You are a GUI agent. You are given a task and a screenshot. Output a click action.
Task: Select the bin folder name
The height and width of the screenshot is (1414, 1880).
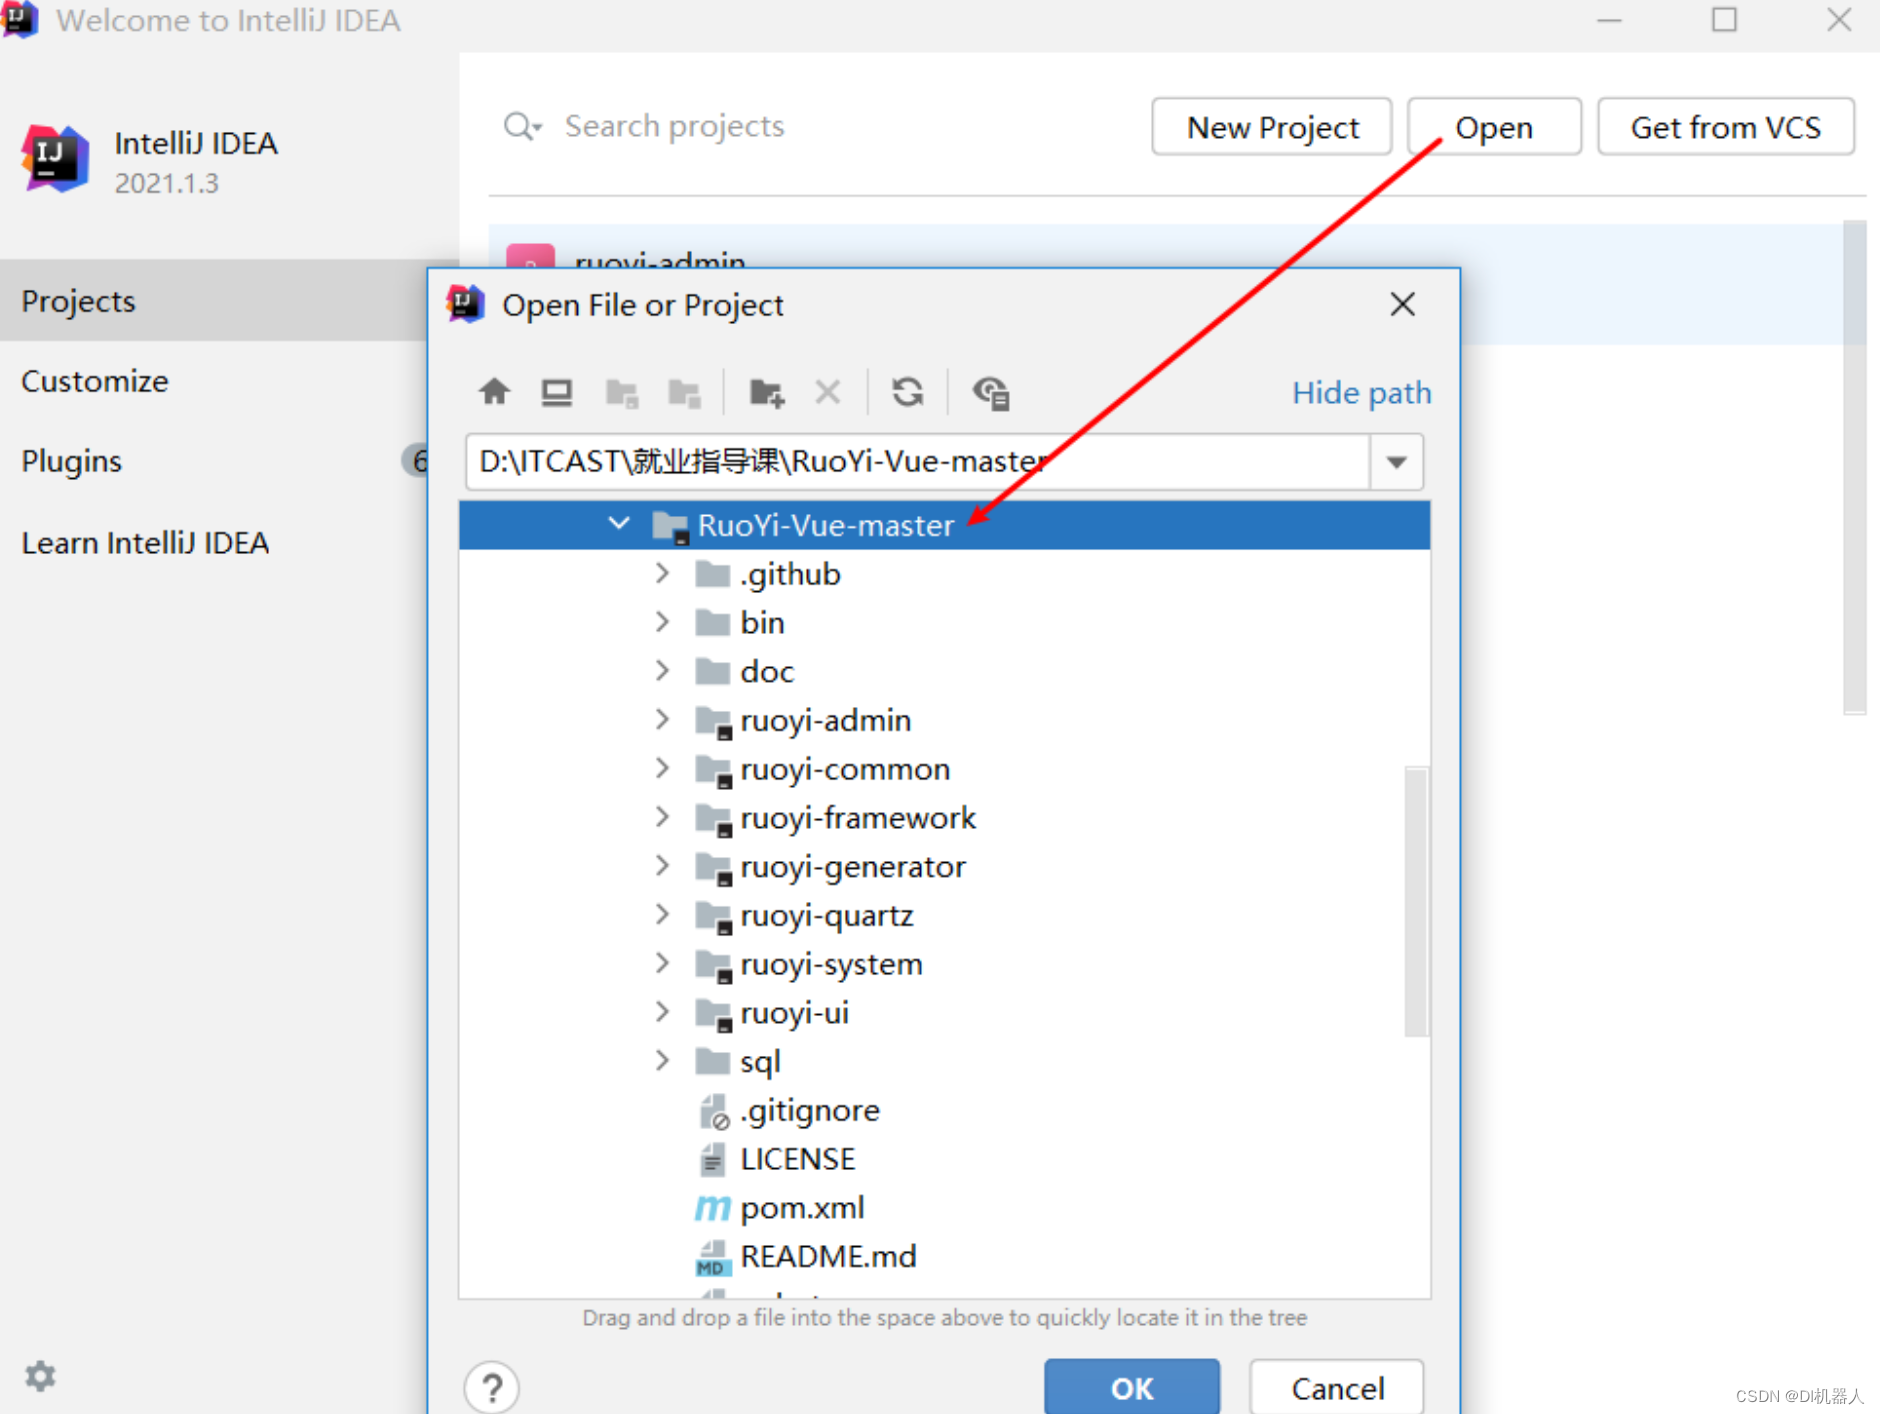[762, 622]
